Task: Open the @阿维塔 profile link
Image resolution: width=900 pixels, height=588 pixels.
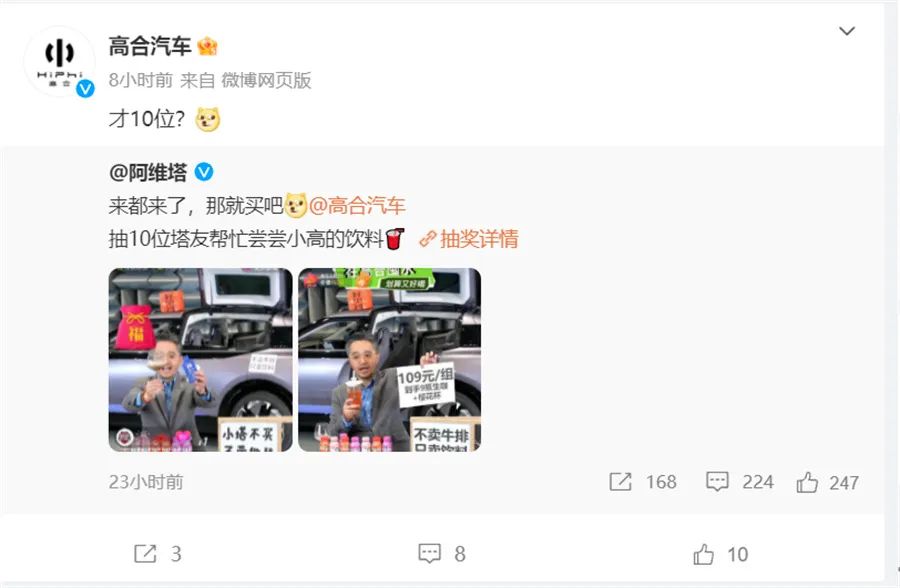Action: point(148,172)
